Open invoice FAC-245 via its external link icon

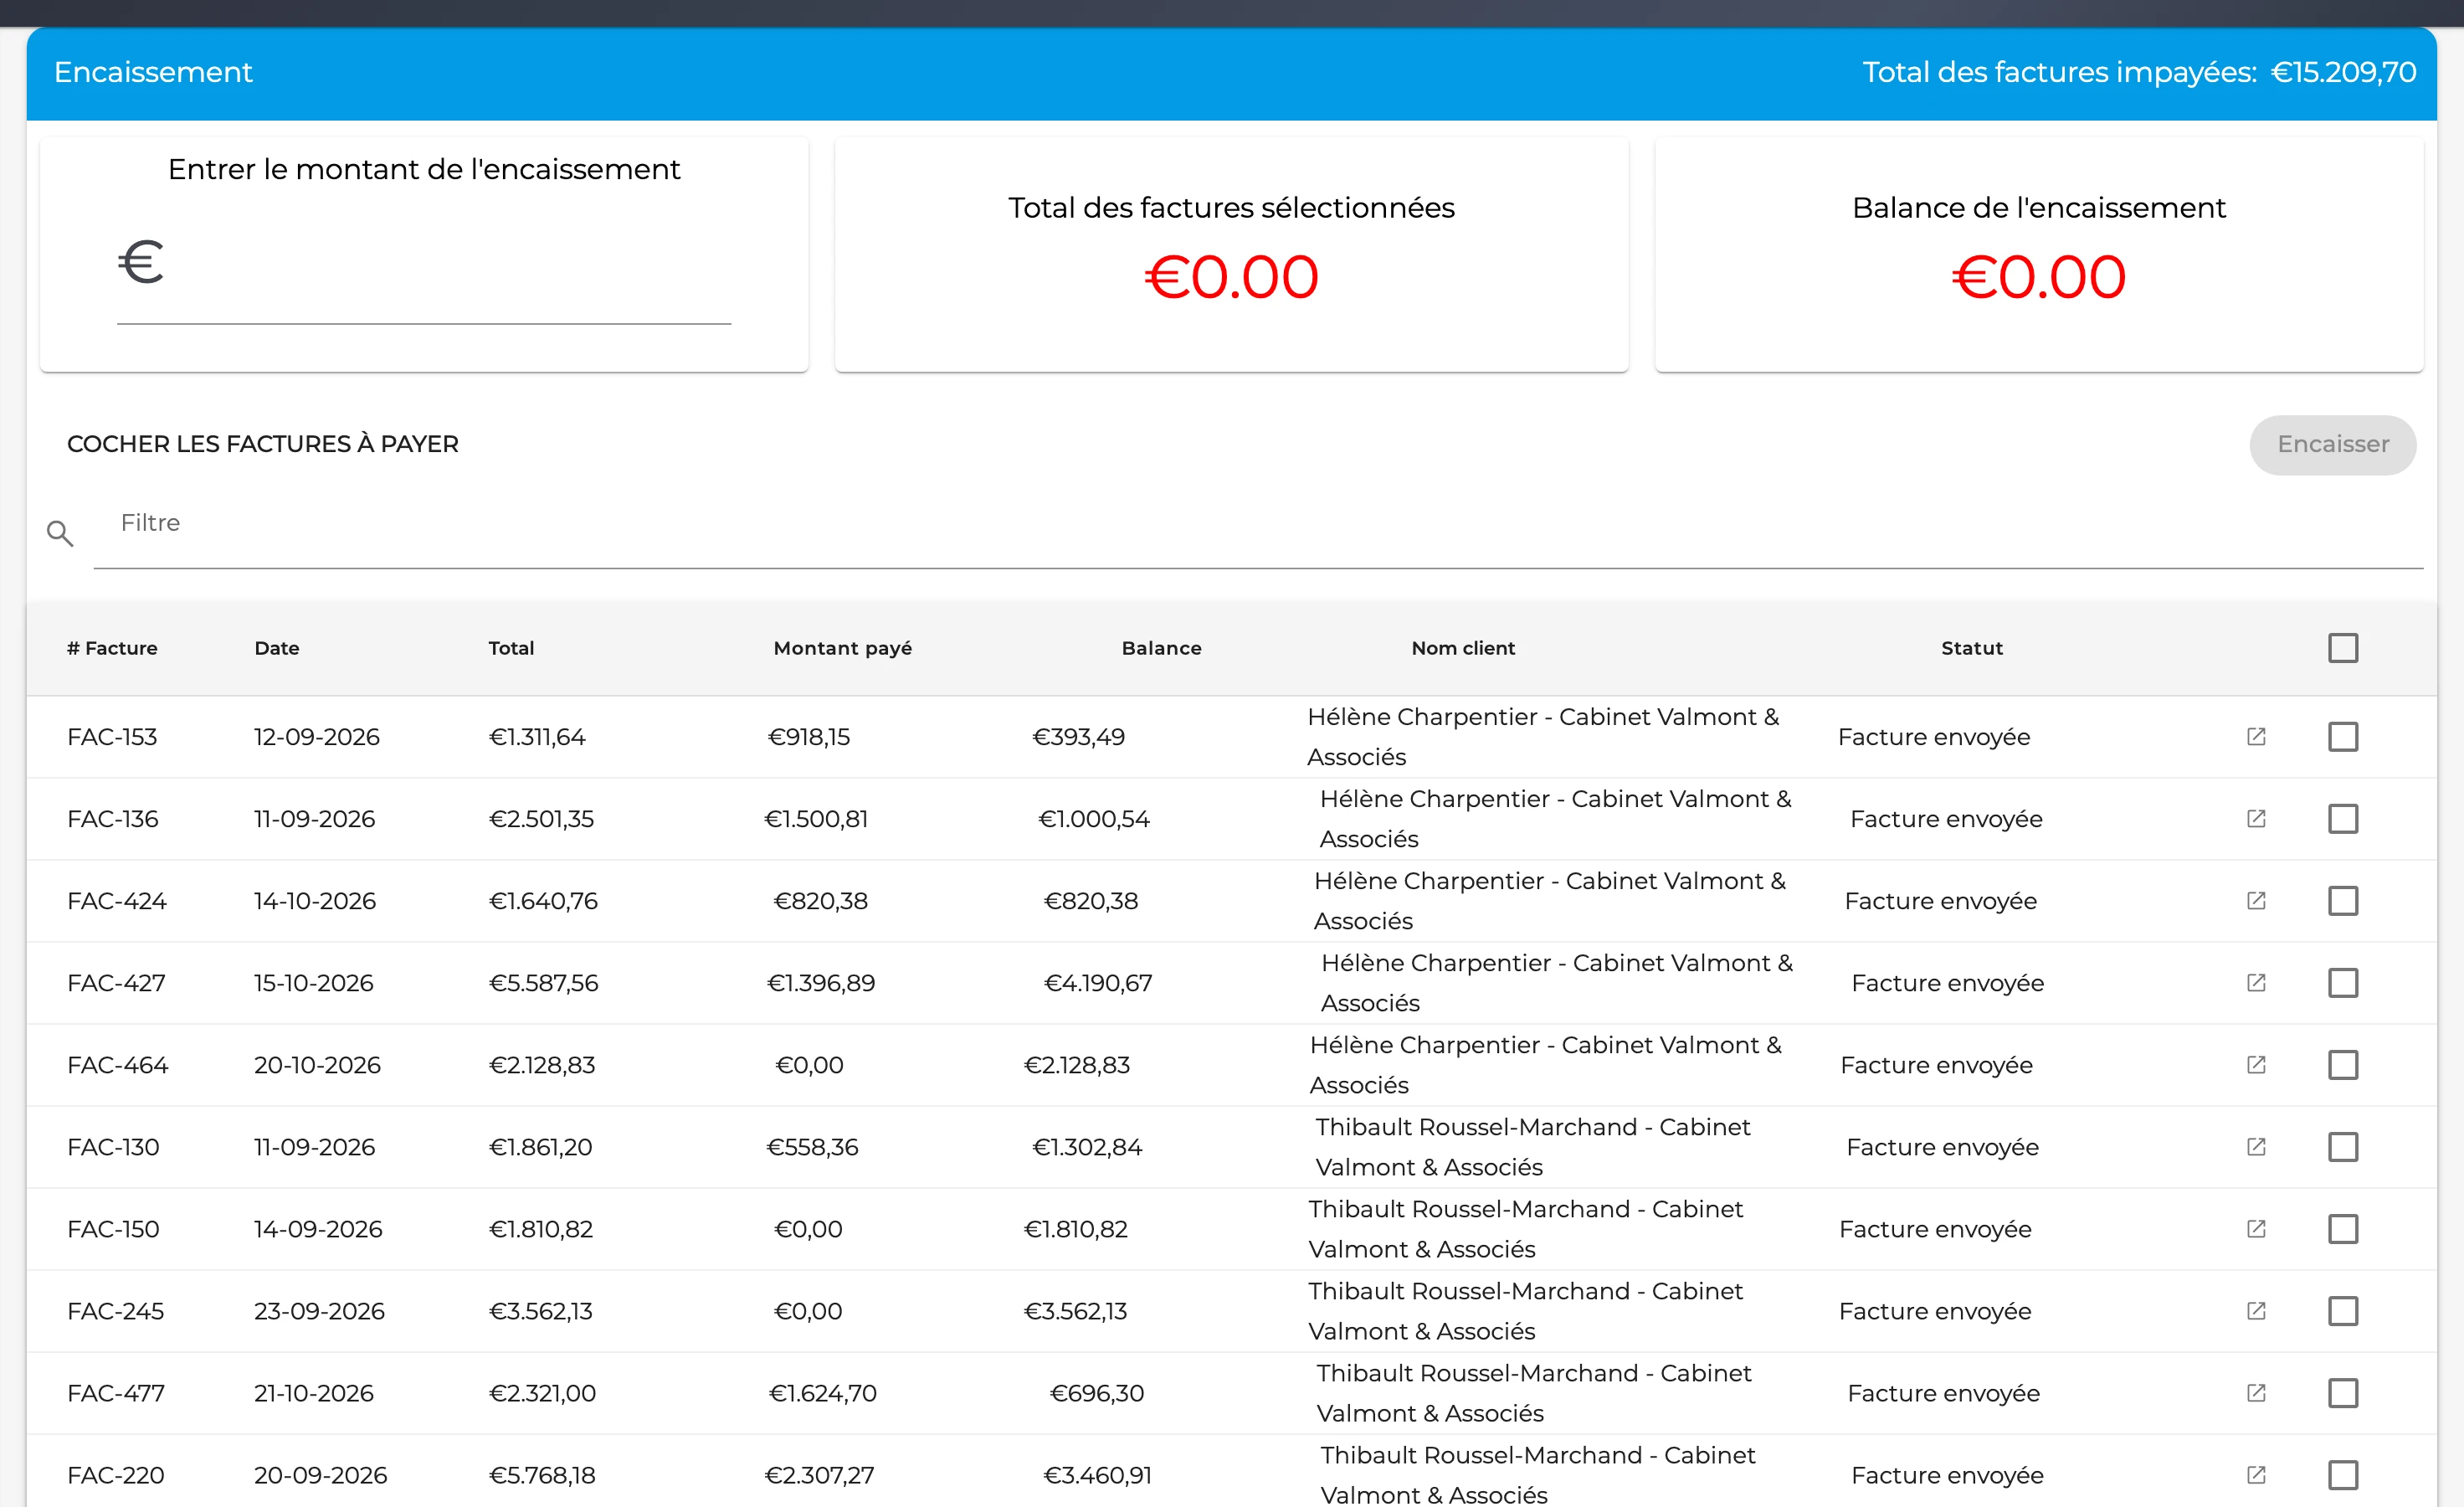coord(2256,1311)
